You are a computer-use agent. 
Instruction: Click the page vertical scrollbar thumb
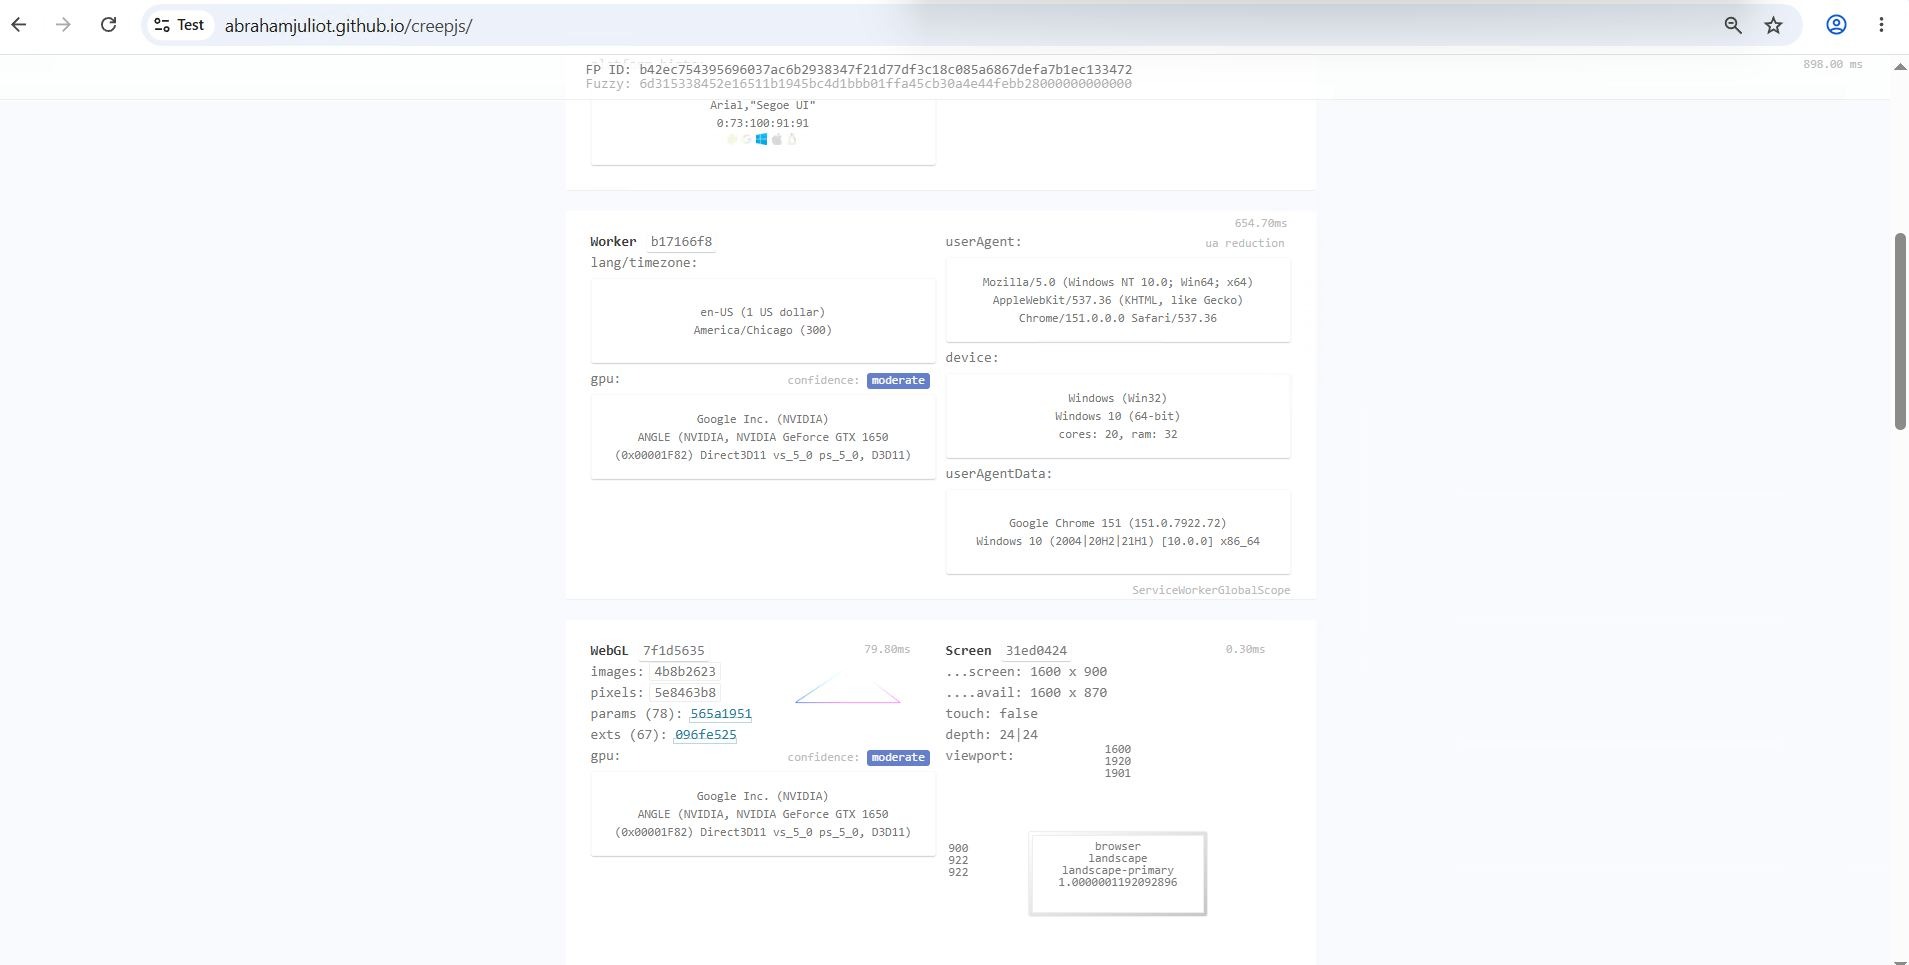click(1900, 331)
